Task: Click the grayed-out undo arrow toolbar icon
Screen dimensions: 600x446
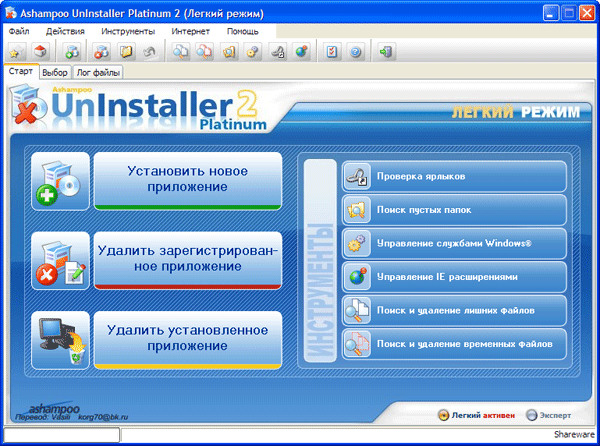Action: pyautogui.click(x=150, y=51)
